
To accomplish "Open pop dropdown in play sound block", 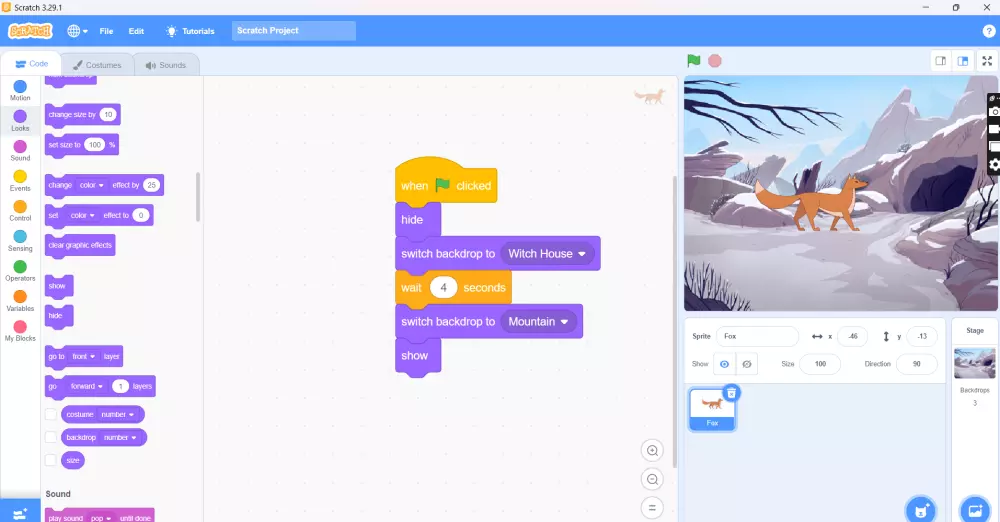I will click(101, 518).
